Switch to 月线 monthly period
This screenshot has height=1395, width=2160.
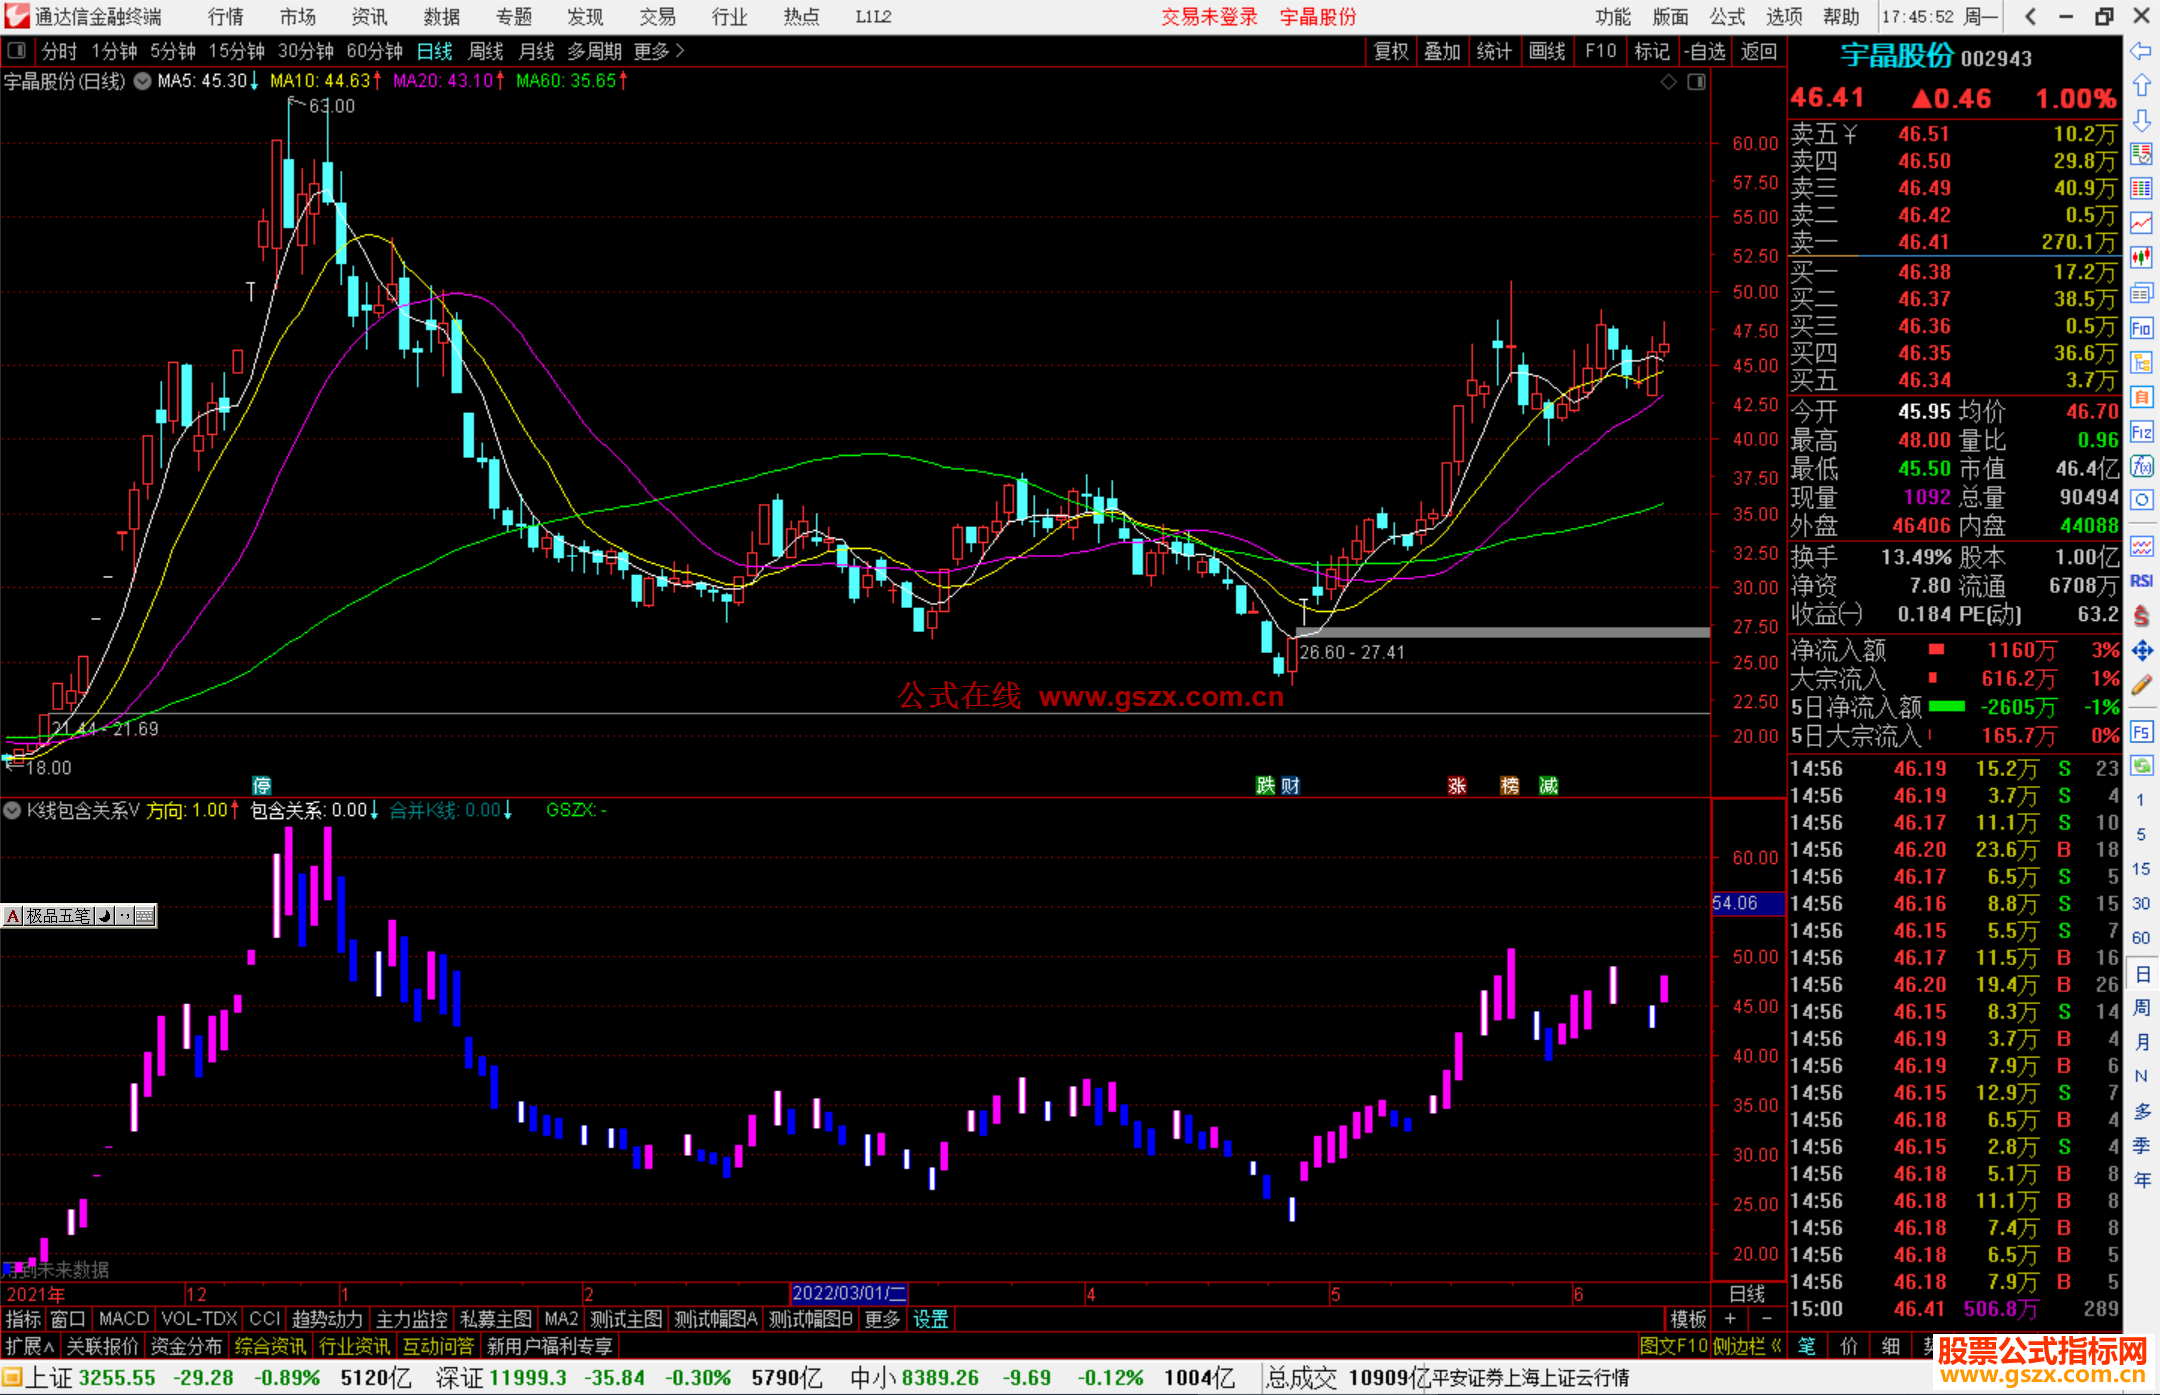(x=537, y=51)
